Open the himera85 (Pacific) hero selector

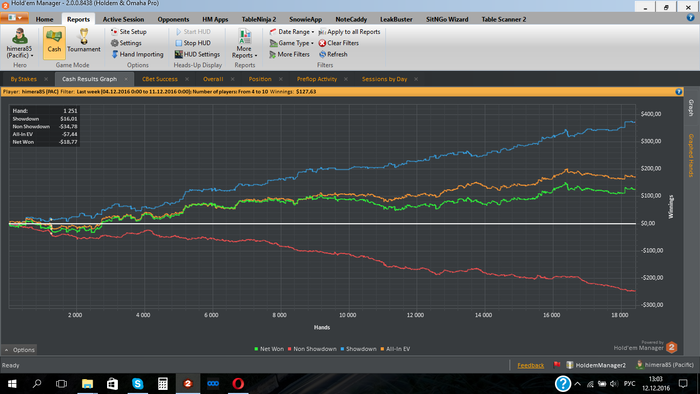pos(20,43)
